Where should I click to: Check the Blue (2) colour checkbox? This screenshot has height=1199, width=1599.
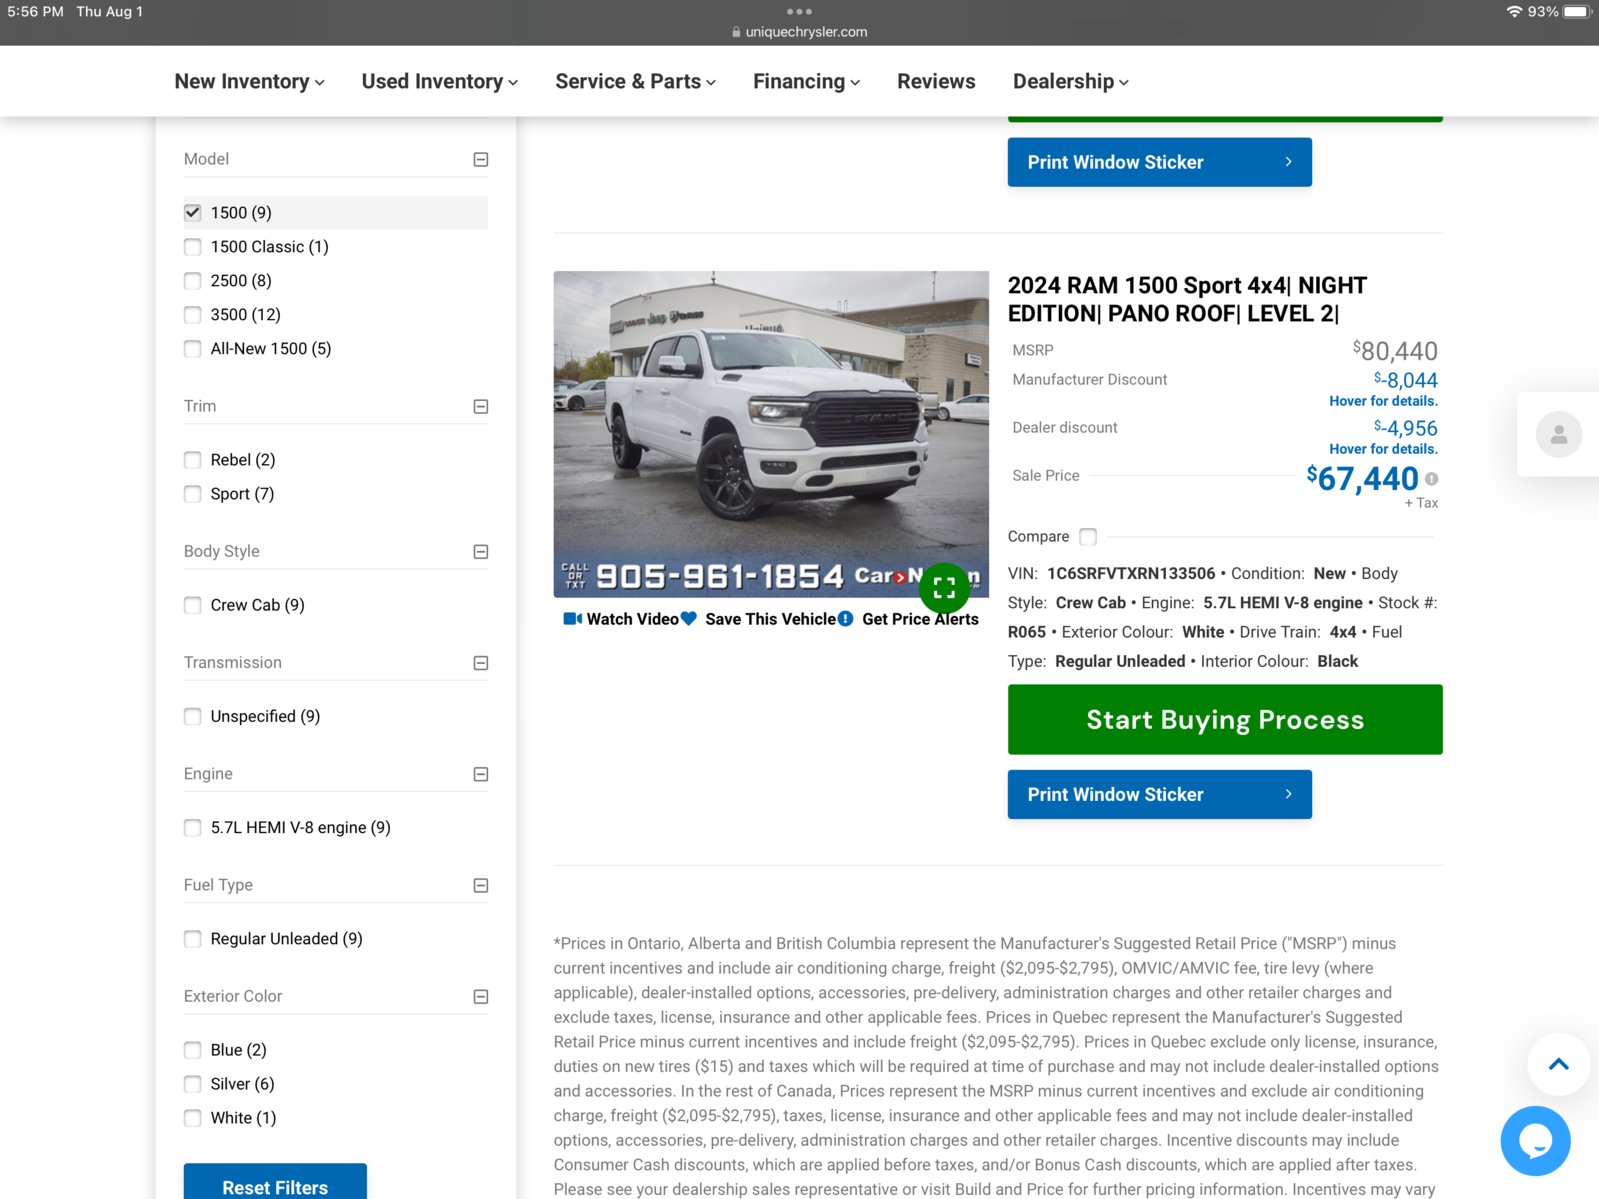click(193, 1050)
